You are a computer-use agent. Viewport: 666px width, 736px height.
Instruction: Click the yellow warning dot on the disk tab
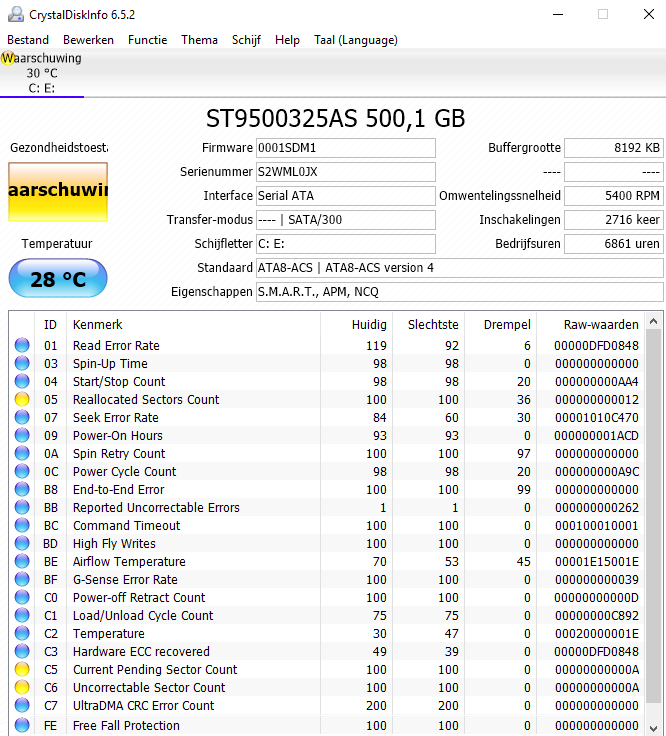click(x=7, y=58)
